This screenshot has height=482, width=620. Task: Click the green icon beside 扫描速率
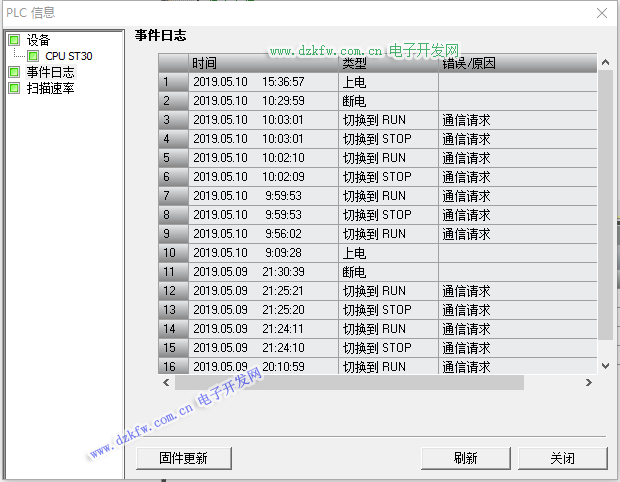[14, 88]
